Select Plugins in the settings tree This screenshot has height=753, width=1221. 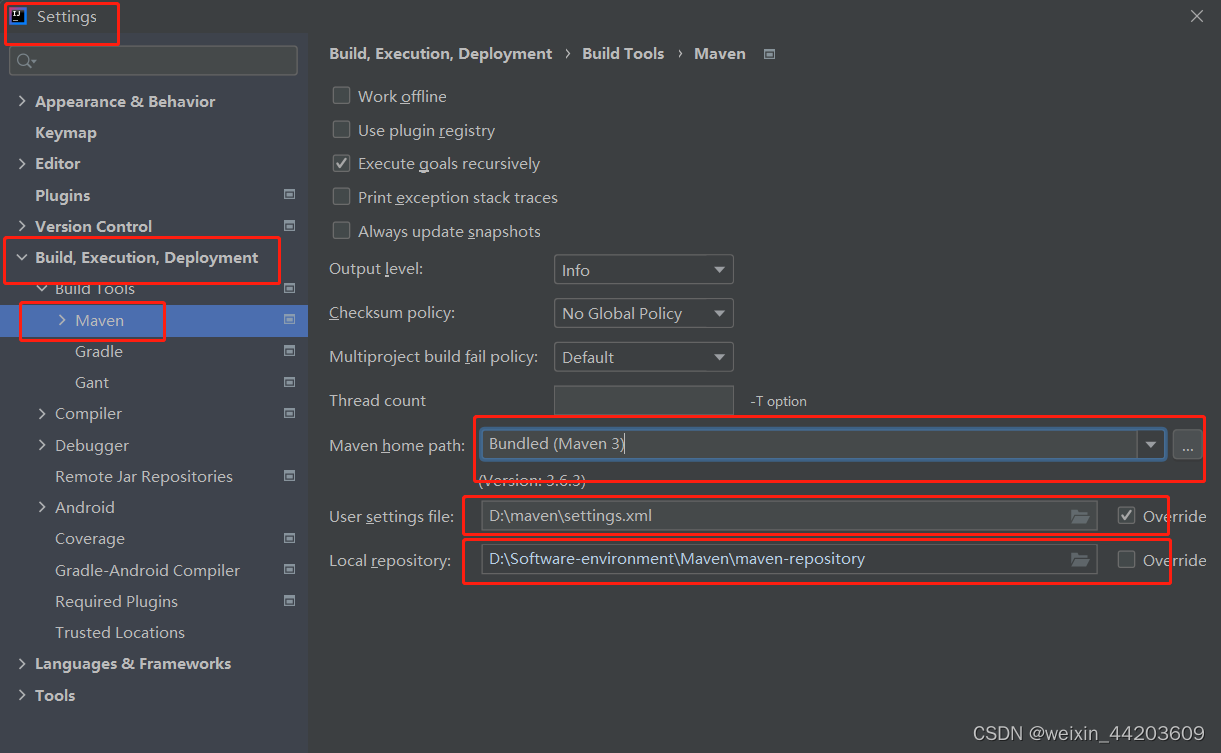tap(63, 195)
